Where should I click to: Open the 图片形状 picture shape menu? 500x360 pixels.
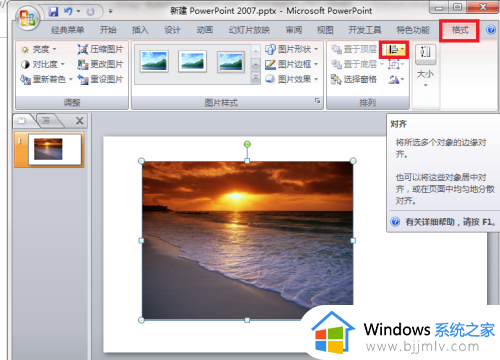pos(292,50)
